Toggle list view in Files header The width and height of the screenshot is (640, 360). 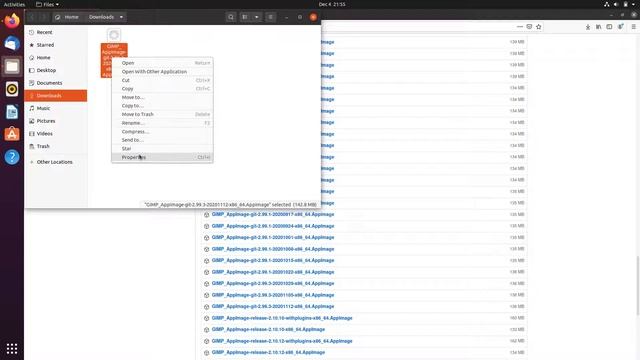click(x=244, y=17)
